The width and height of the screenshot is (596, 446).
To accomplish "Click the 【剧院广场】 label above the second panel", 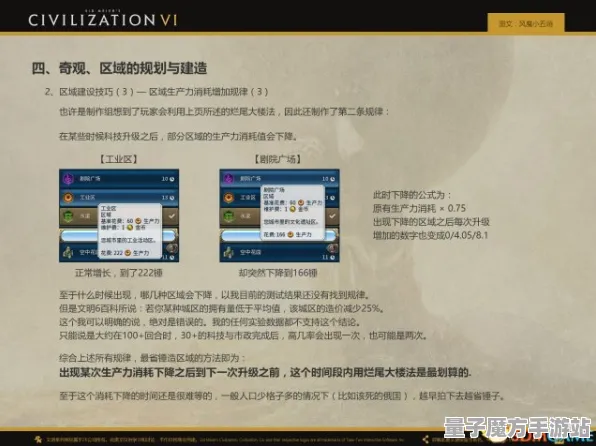I will pos(278,159).
